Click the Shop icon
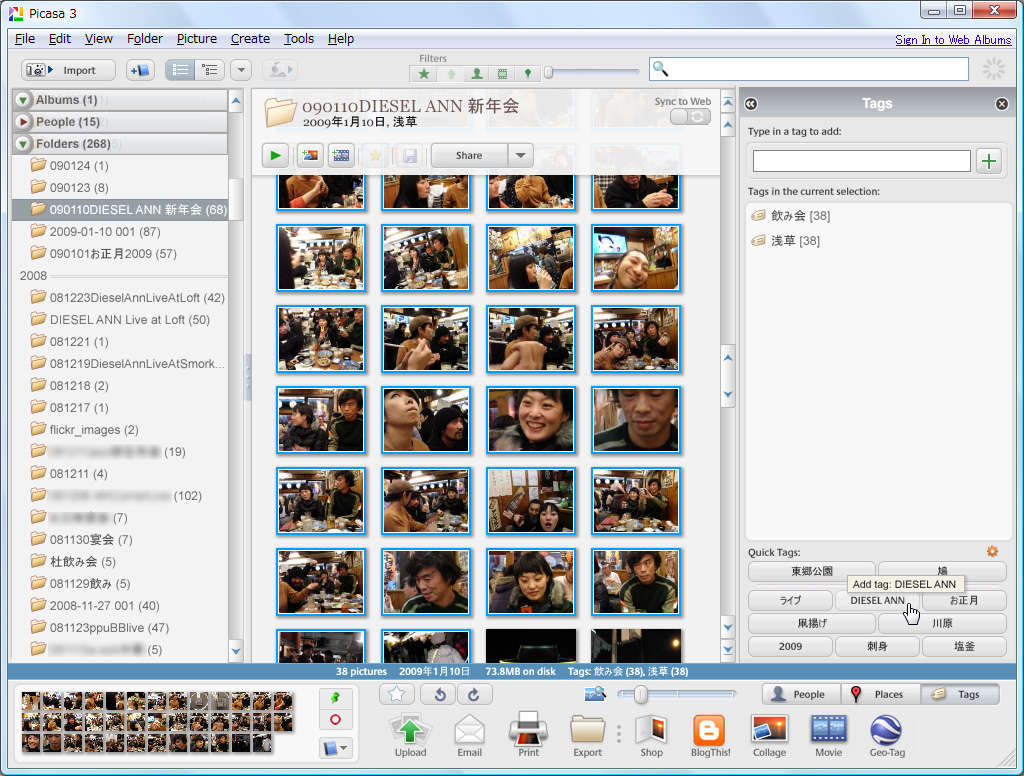The width and height of the screenshot is (1024, 776). pyautogui.click(x=651, y=736)
